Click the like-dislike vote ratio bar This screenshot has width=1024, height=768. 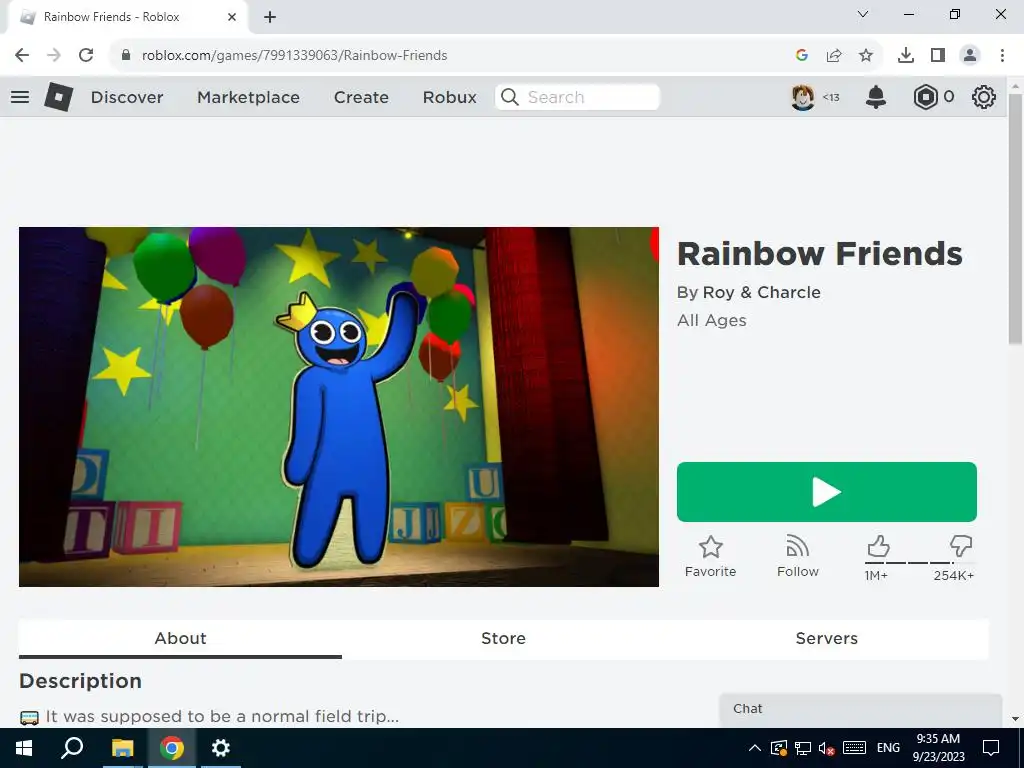pyautogui.click(x=920, y=562)
